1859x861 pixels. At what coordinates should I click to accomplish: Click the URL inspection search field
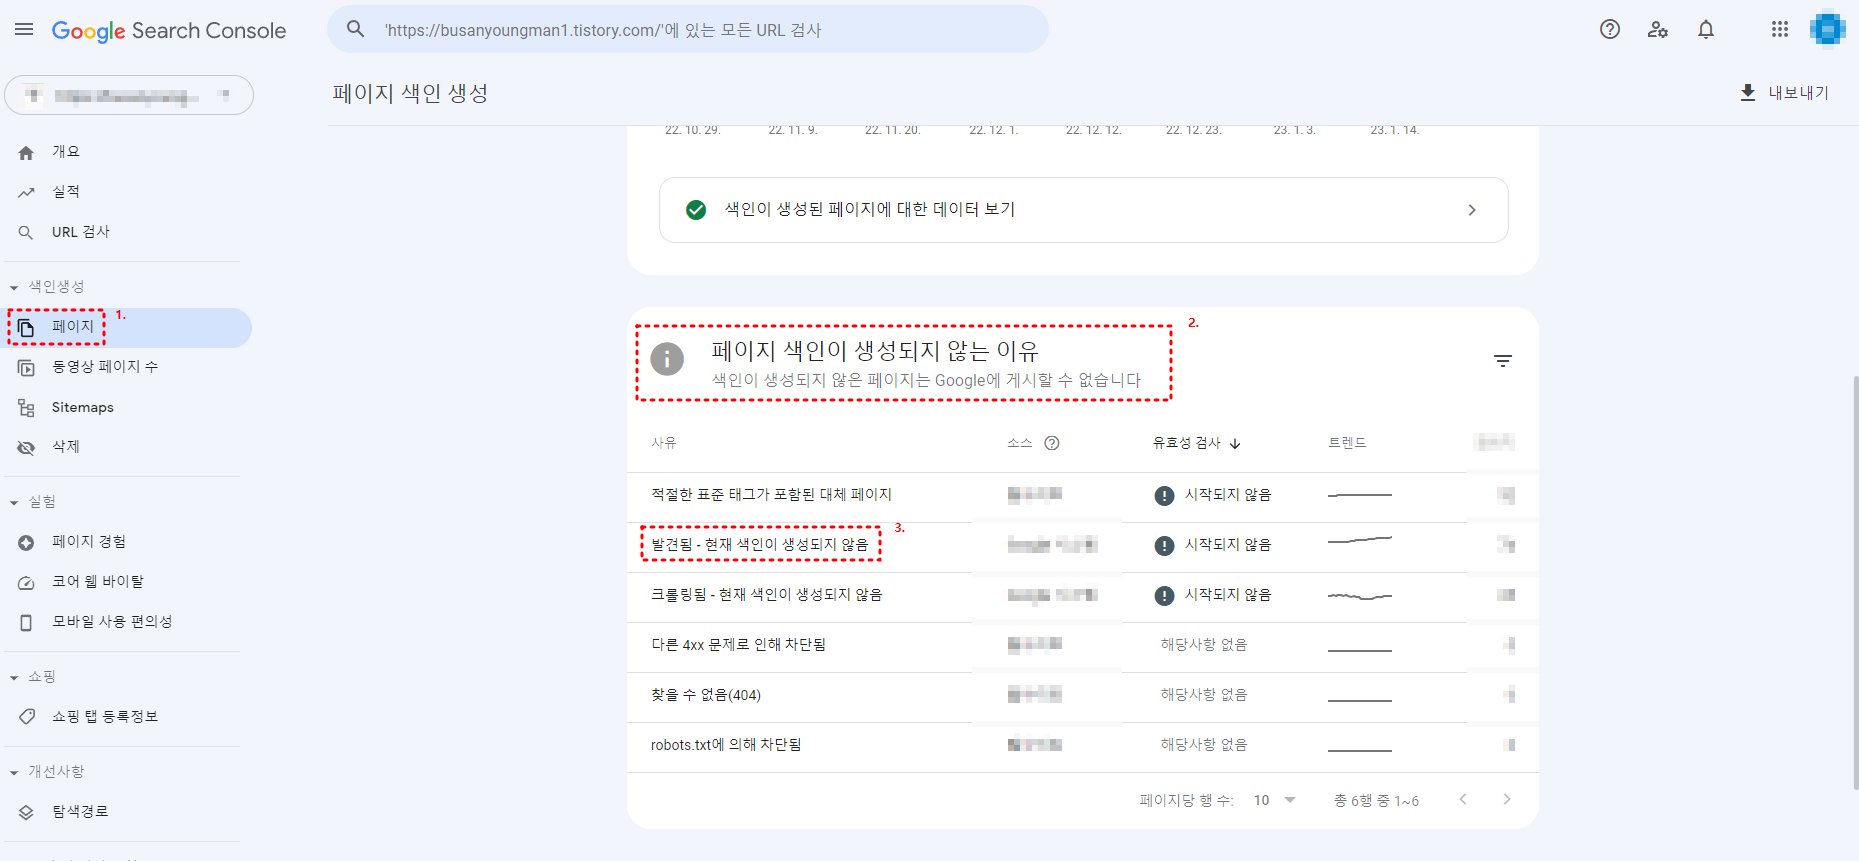tap(688, 30)
